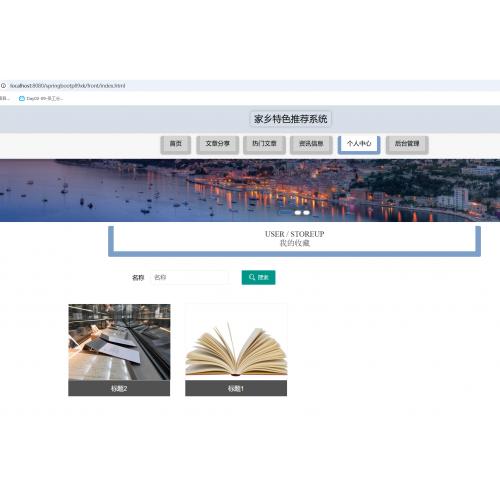
Task: Open the 后台管理 navigation tab
Action: [x=407, y=144]
